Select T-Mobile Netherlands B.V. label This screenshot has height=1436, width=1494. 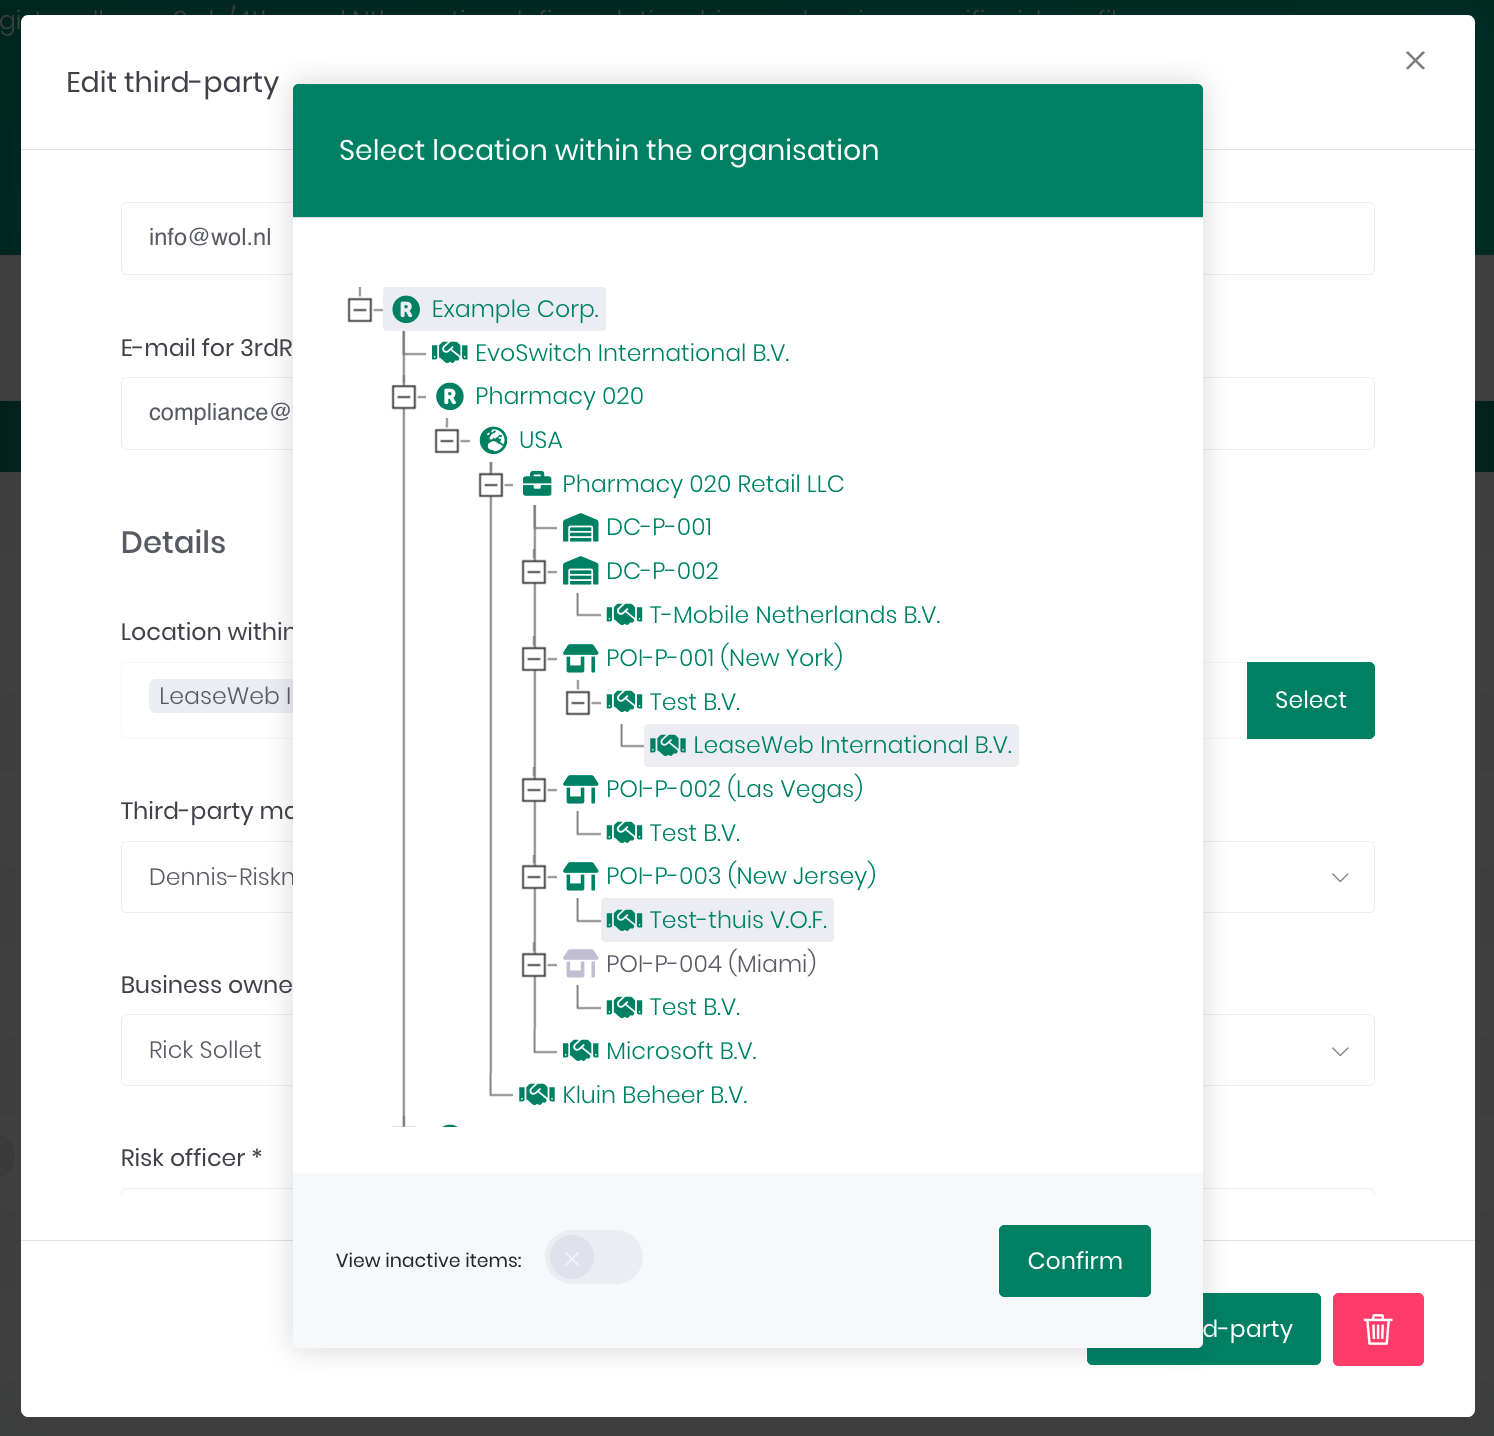(x=795, y=615)
